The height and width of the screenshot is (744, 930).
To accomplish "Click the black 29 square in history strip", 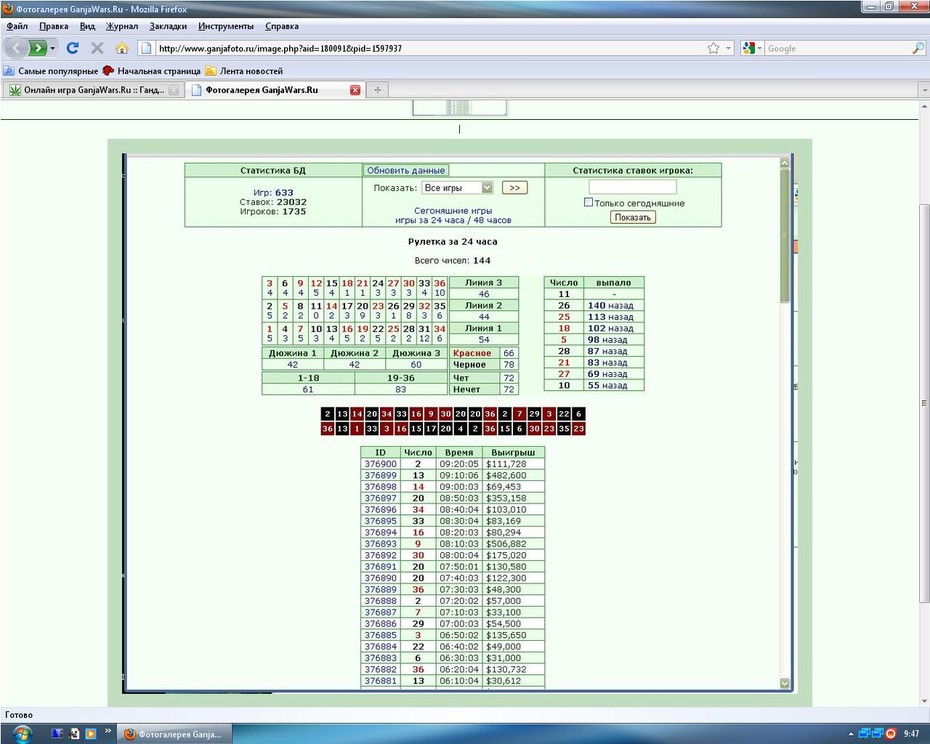I will [x=534, y=414].
